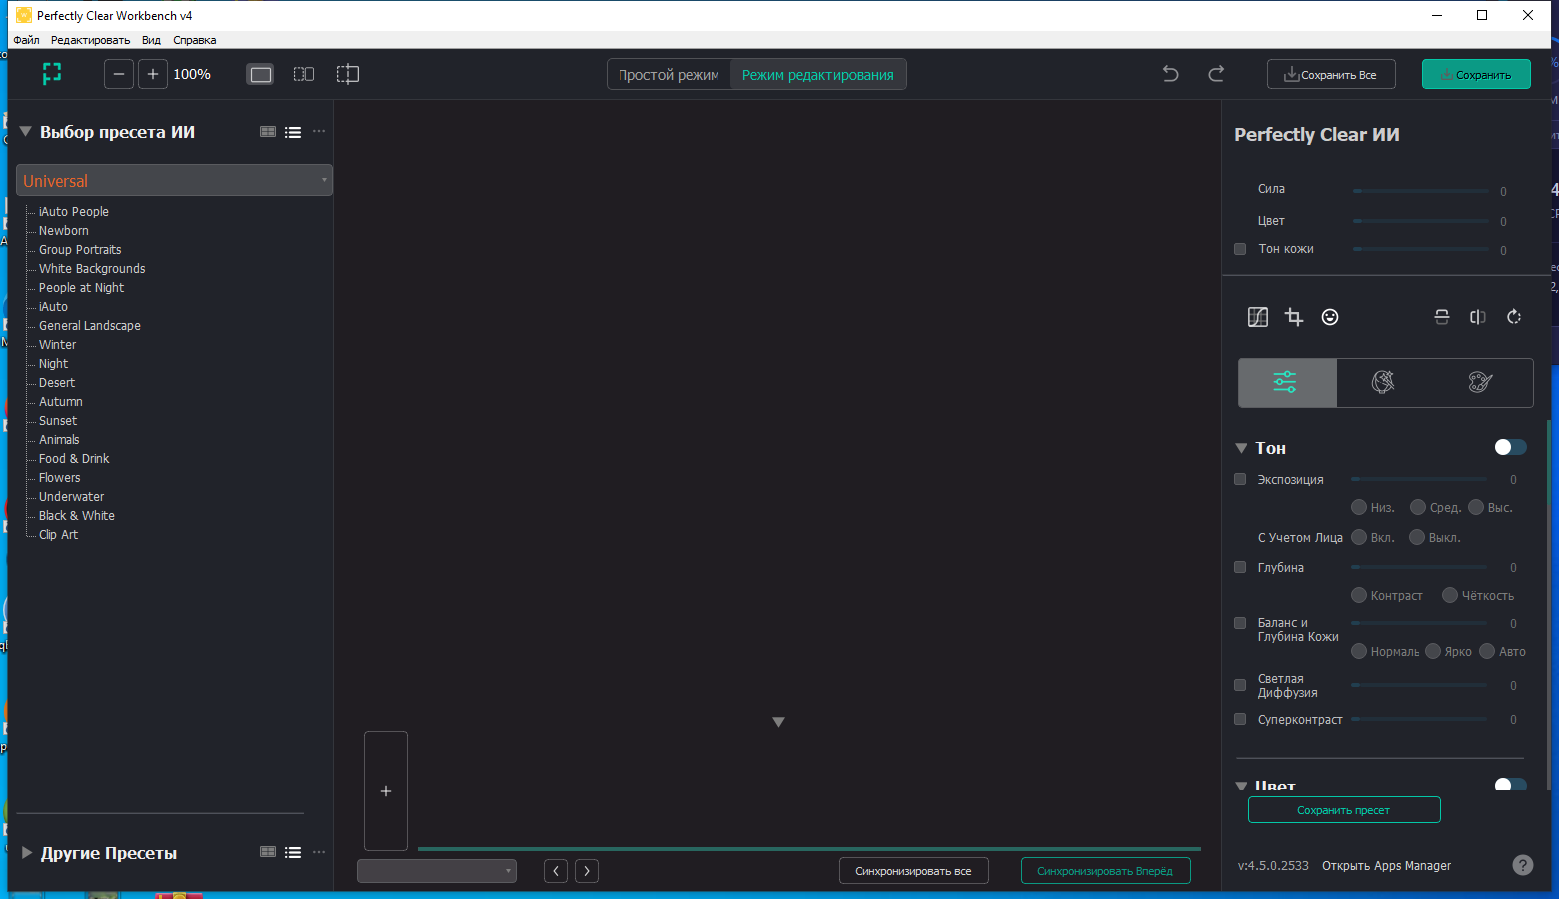Open the Universal preset category dropdown
Viewport: 1559px width, 899px height.
(x=322, y=180)
